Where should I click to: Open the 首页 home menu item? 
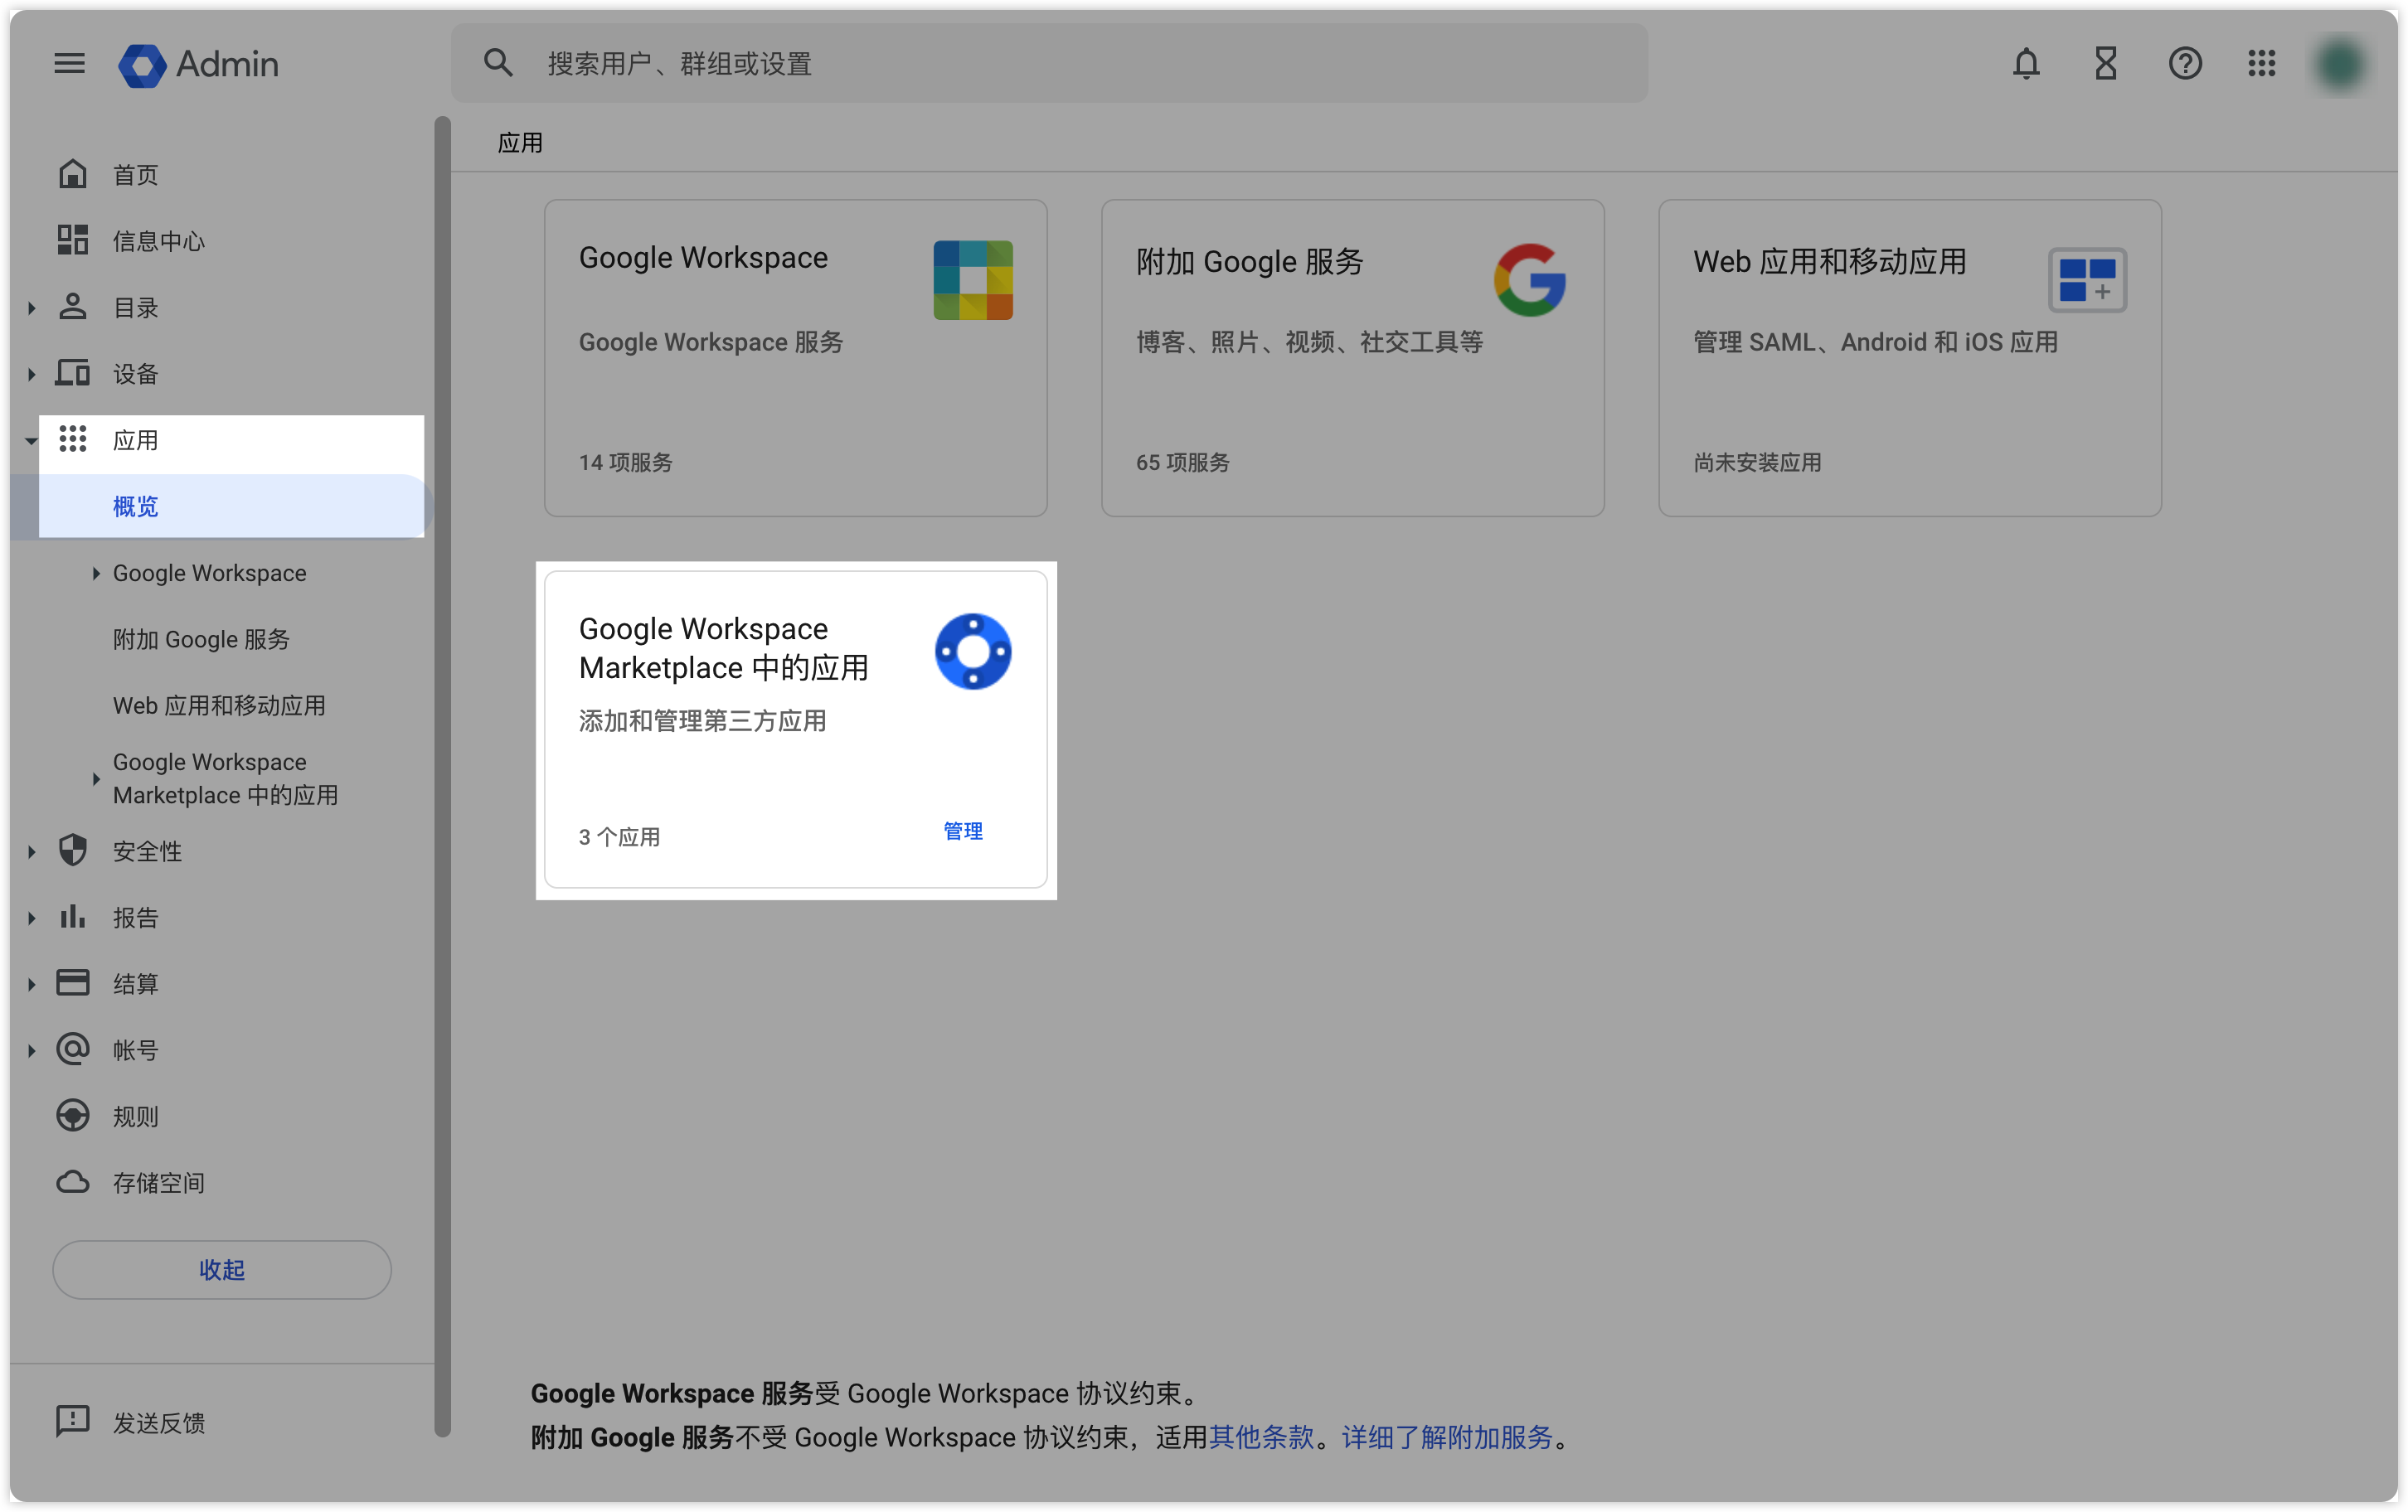[x=73, y=173]
